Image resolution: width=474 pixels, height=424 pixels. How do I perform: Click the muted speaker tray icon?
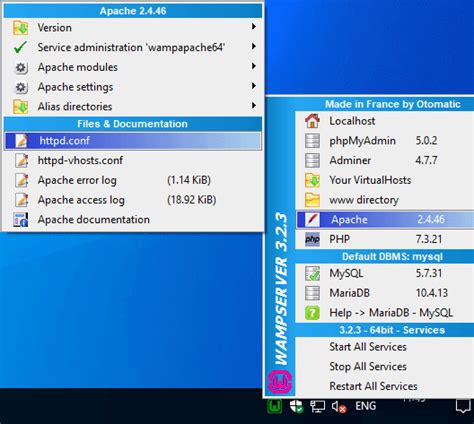(x=339, y=406)
